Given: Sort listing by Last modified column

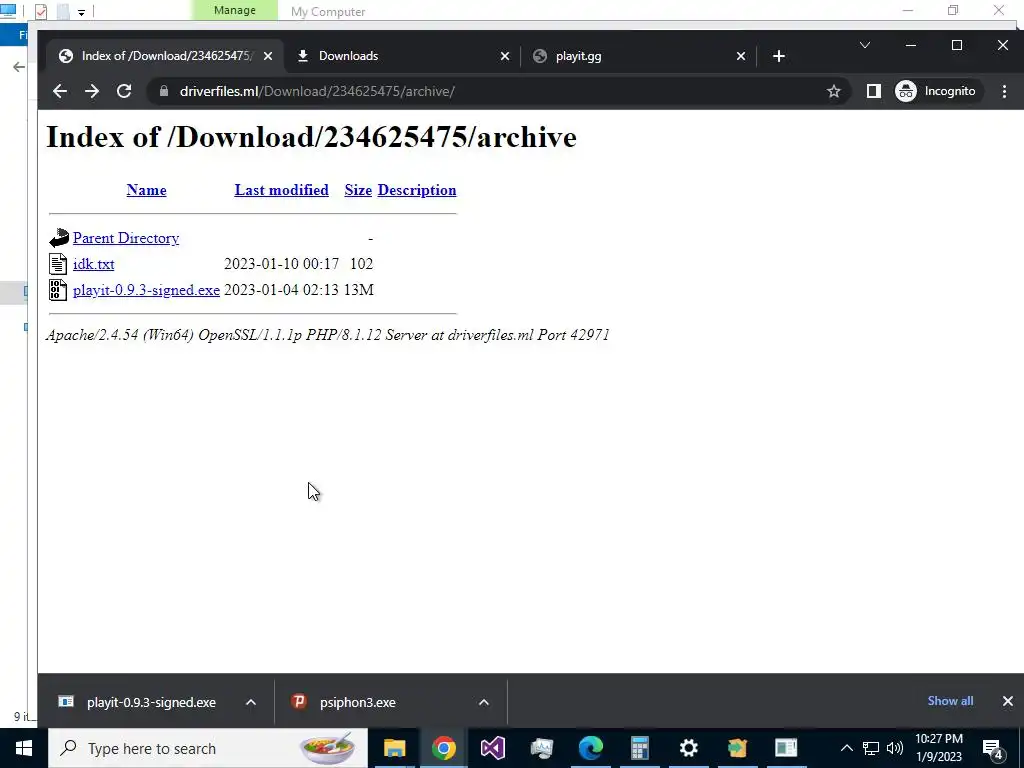Looking at the screenshot, I should tap(281, 190).
